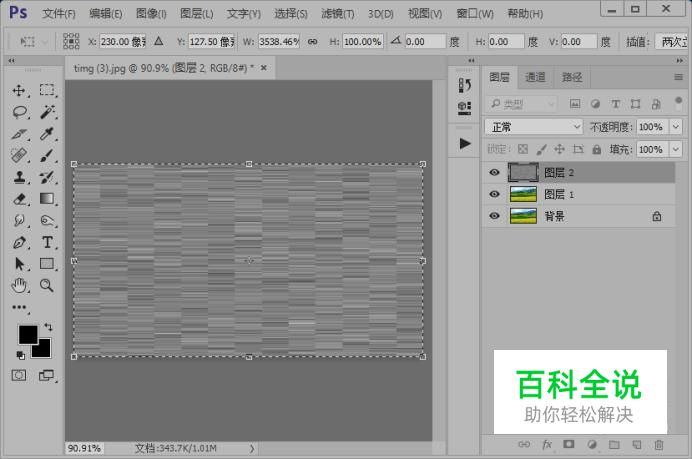
Task: Click the trash icon to delete layer
Action: pyautogui.click(x=659, y=445)
